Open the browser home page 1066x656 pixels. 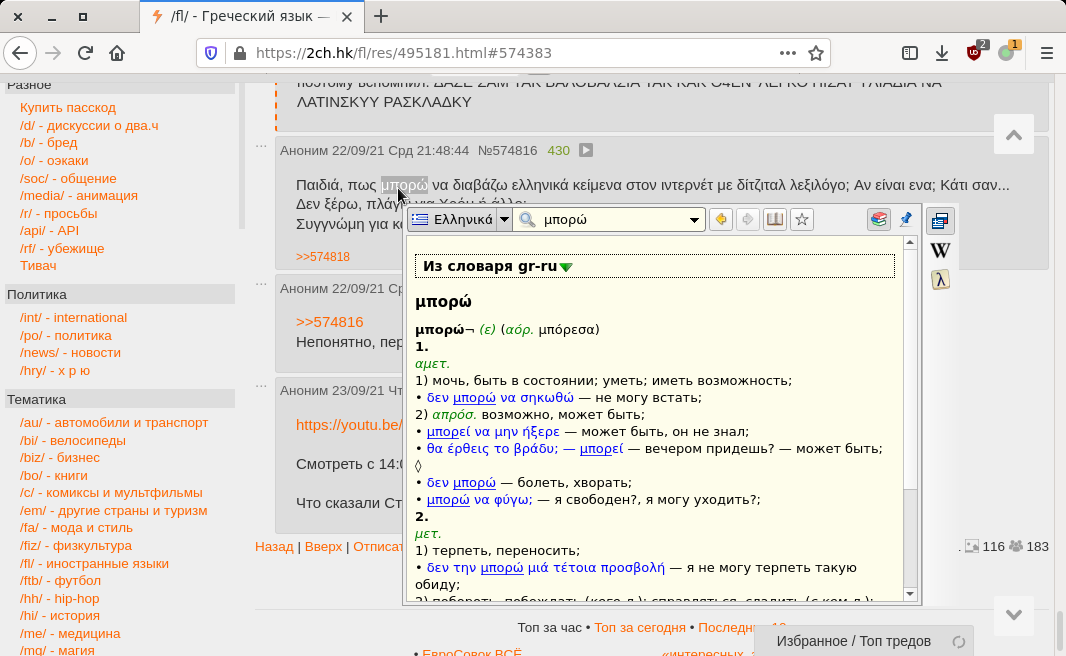117,53
